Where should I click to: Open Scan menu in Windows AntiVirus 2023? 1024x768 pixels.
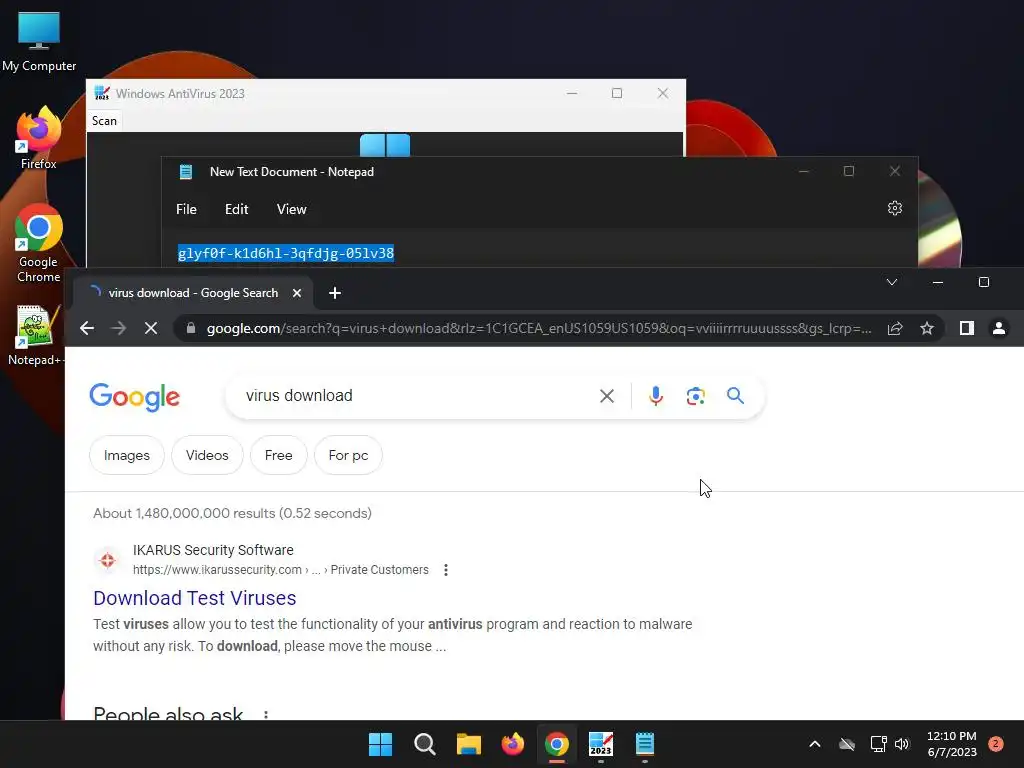pos(104,121)
